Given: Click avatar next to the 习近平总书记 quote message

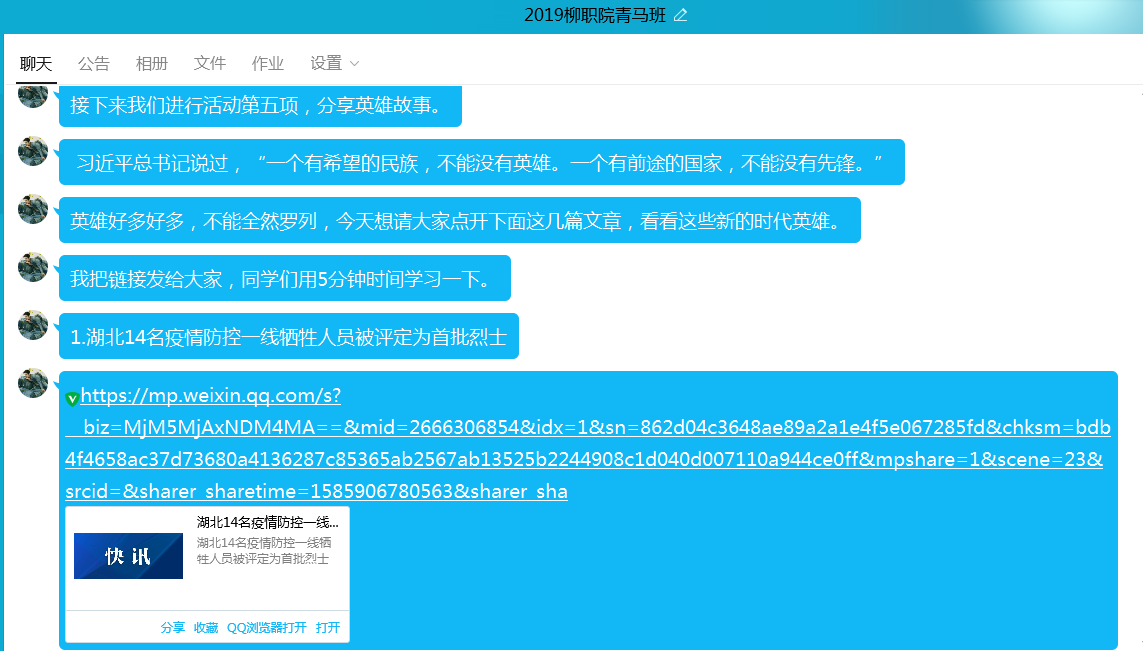Looking at the screenshot, I should (33, 151).
